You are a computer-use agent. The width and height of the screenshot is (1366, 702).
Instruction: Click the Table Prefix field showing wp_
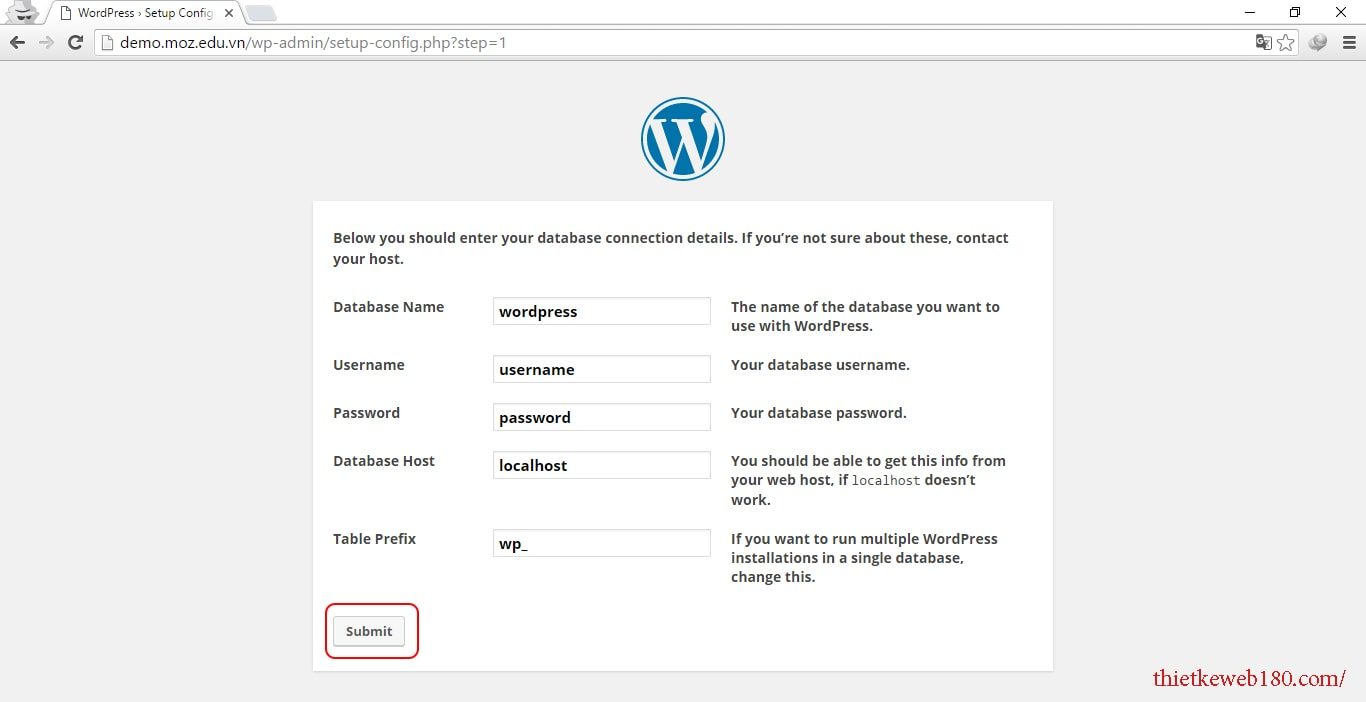pos(600,543)
